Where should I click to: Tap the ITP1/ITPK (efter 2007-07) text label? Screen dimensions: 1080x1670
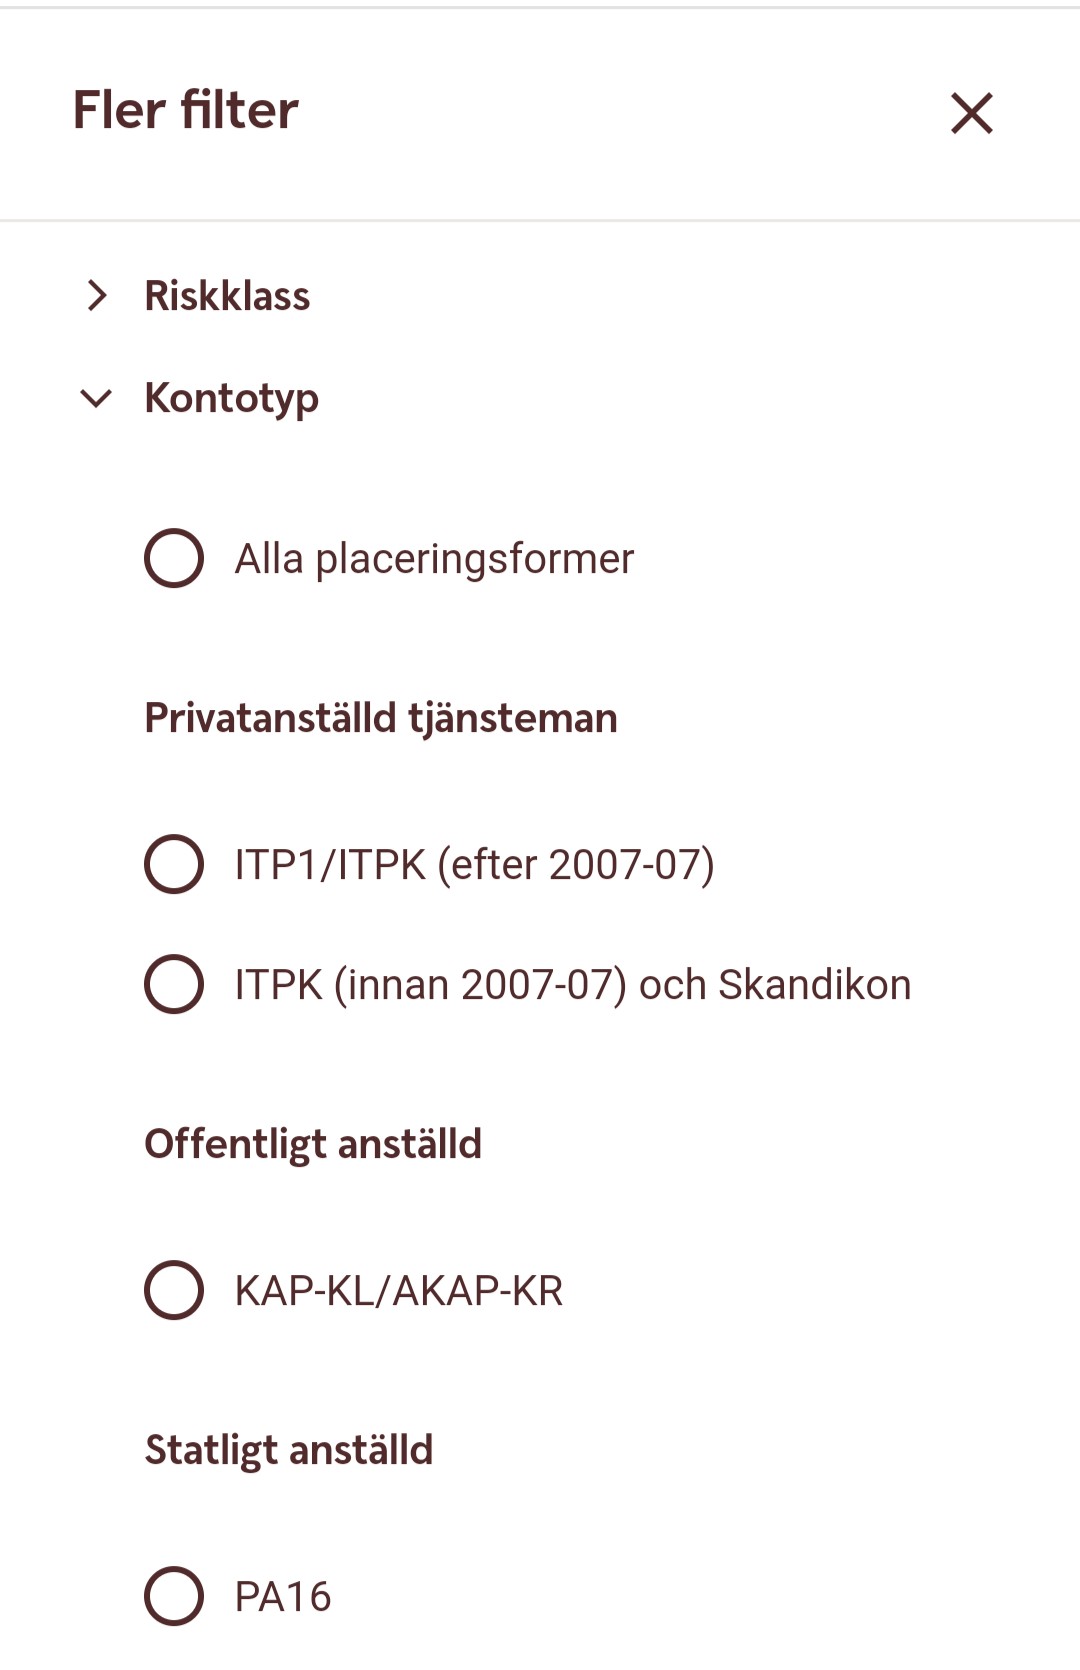click(474, 865)
